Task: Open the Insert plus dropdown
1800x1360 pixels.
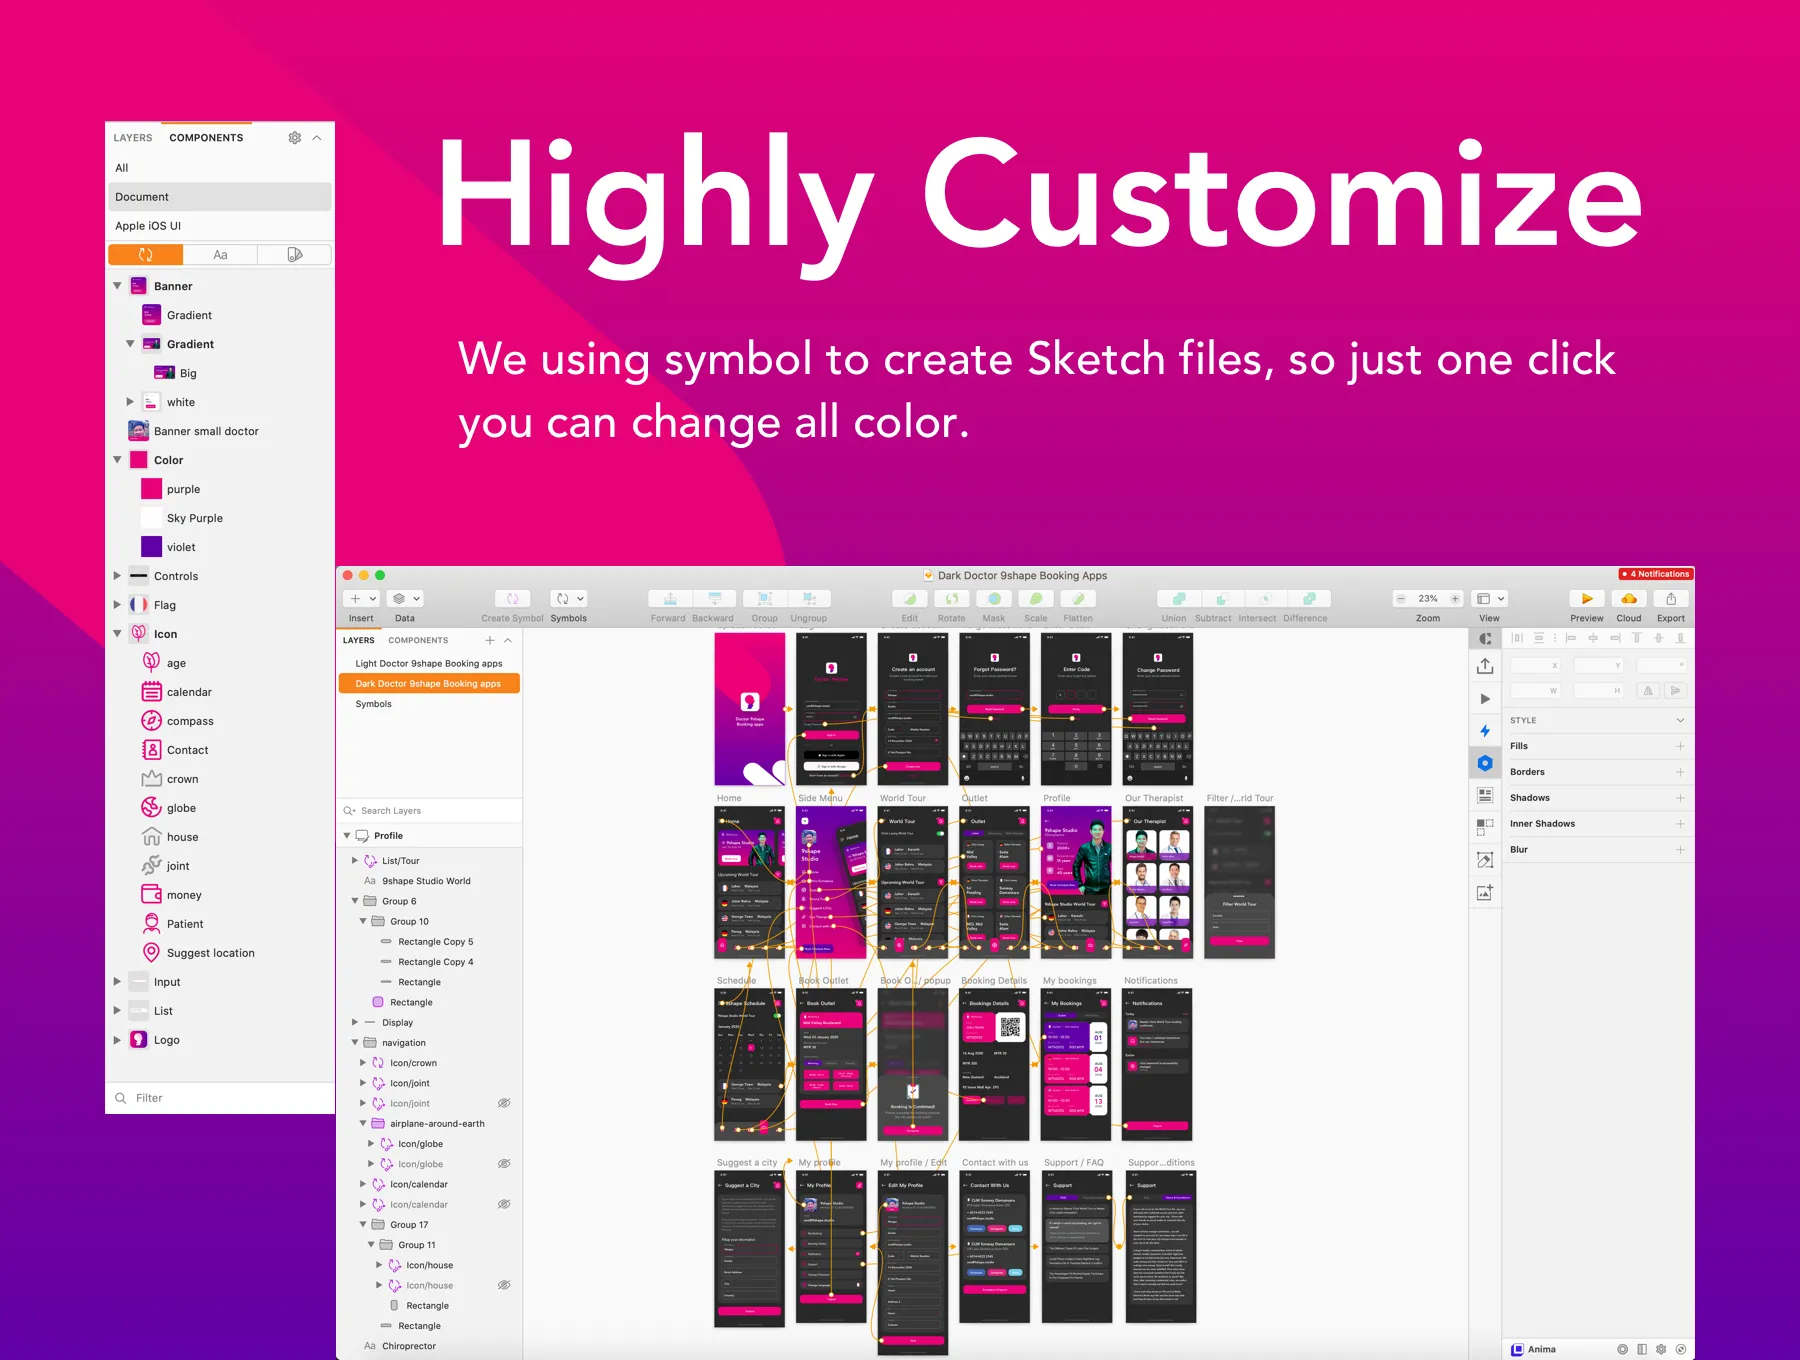Action: point(361,599)
